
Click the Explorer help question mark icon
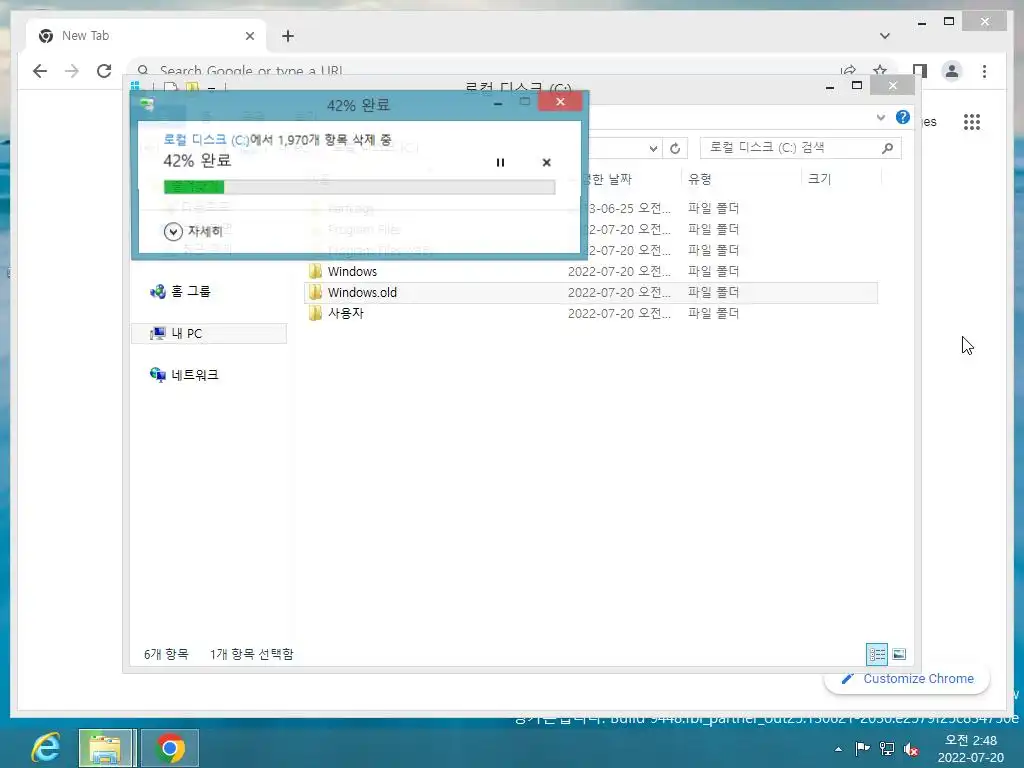pyautogui.click(x=903, y=118)
